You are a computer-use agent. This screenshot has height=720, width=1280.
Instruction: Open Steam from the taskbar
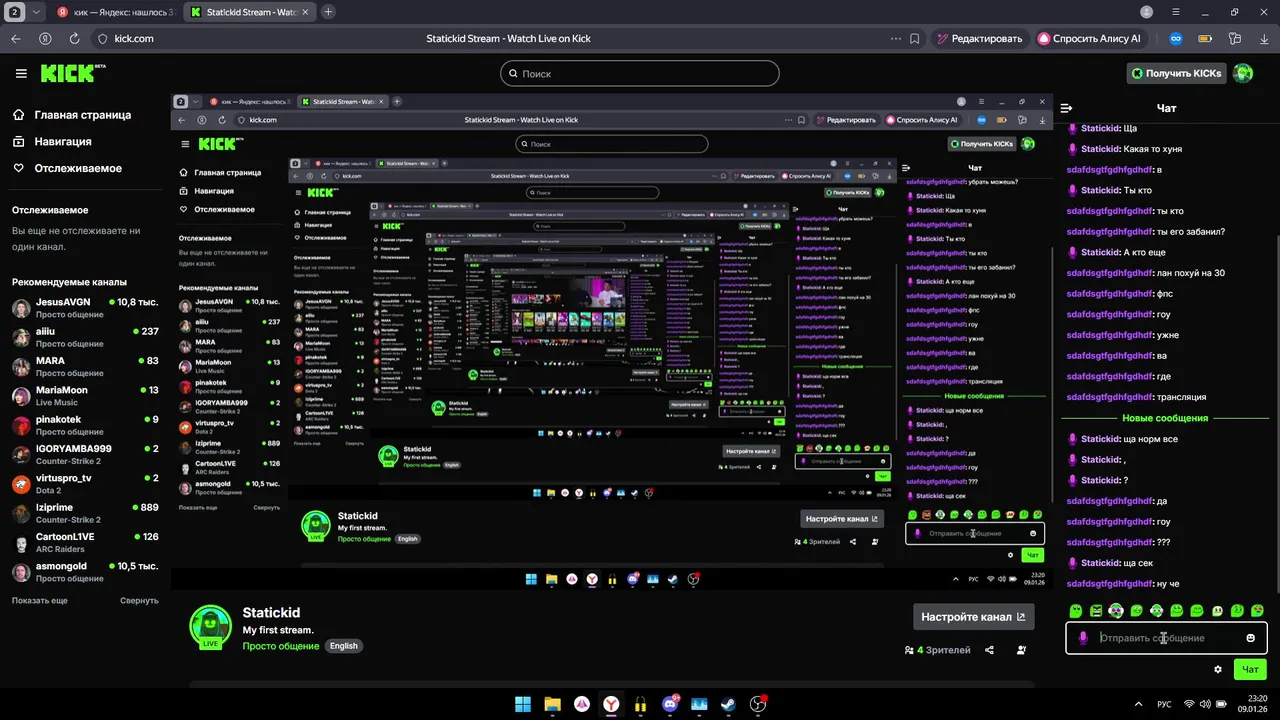(729, 704)
